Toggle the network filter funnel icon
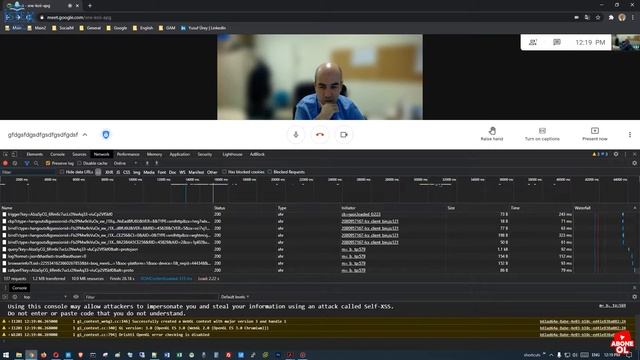 [x=27, y=163]
